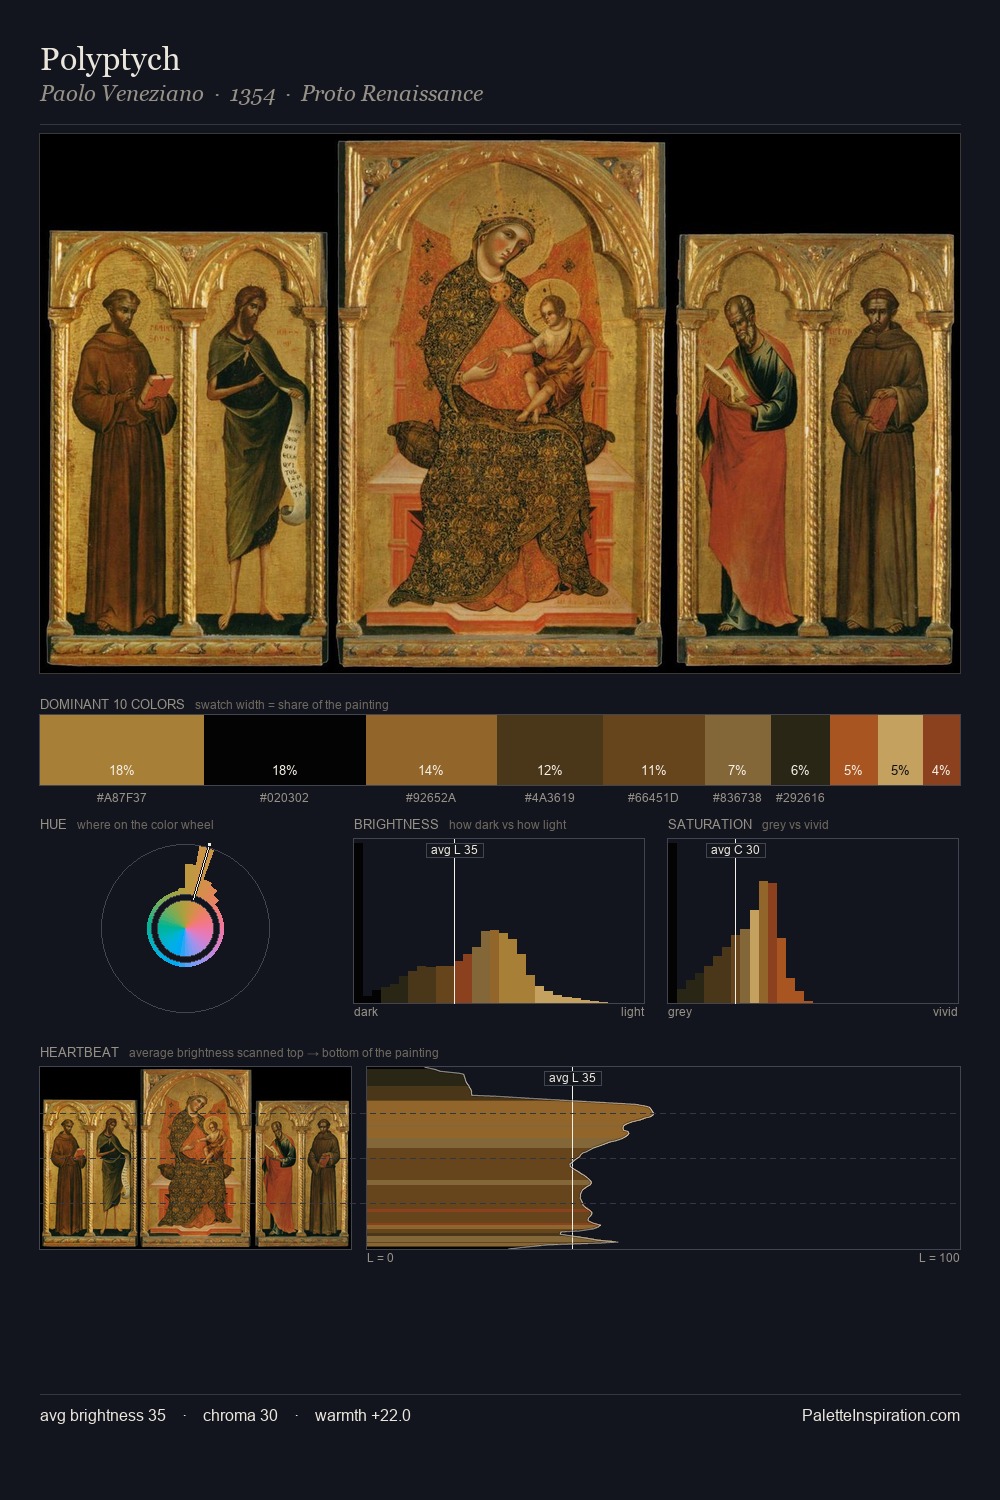Screen dimensions: 1000x1500
Task: Click the 'light' brightness axis label
Action: (632, 1012)
